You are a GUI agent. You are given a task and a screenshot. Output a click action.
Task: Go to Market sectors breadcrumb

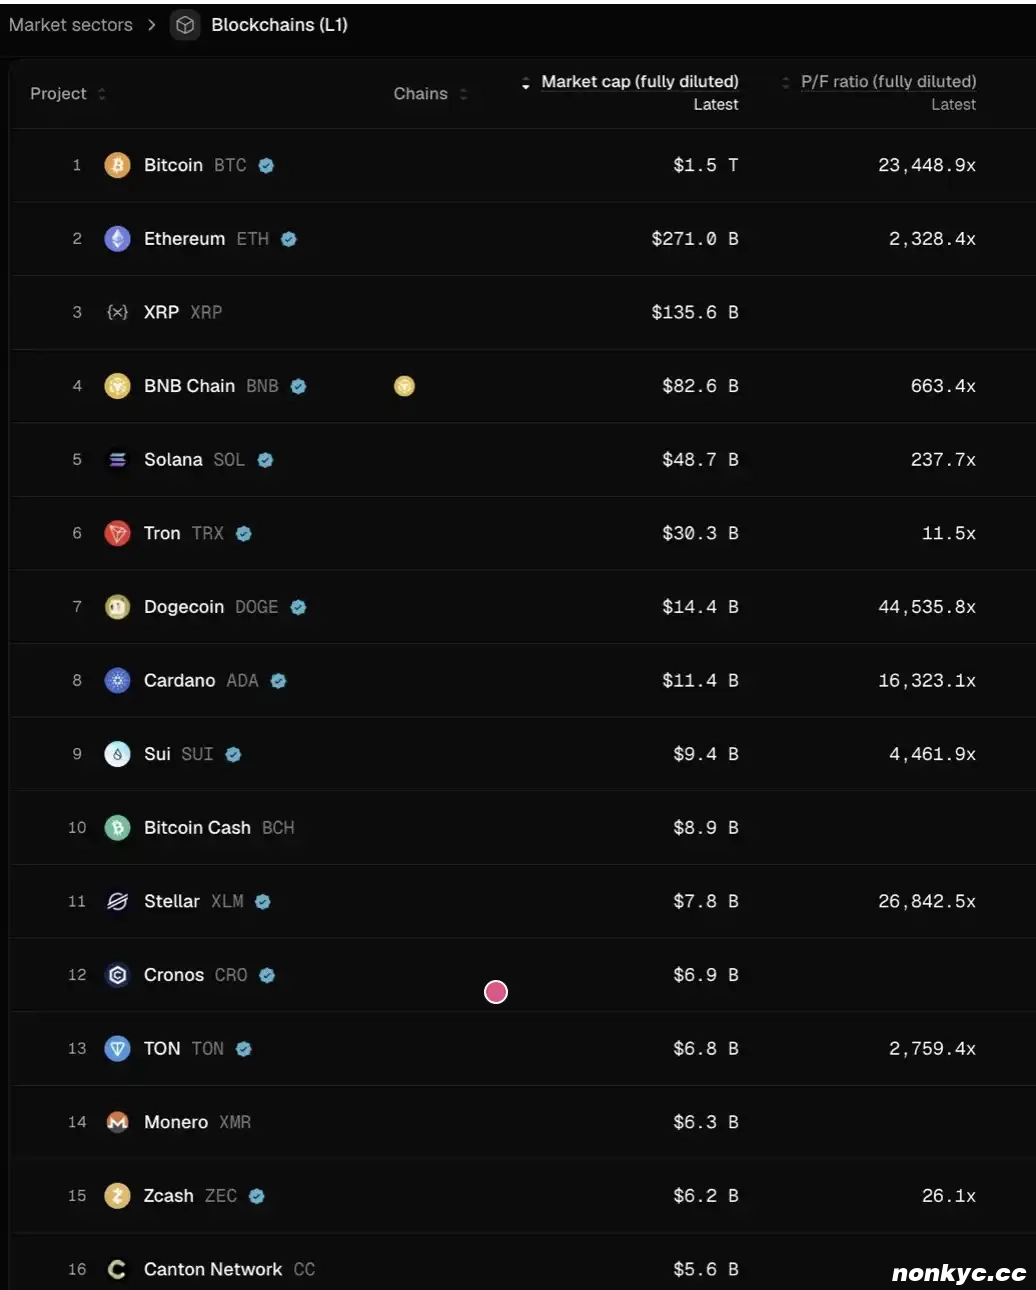(x=70, y=25)
